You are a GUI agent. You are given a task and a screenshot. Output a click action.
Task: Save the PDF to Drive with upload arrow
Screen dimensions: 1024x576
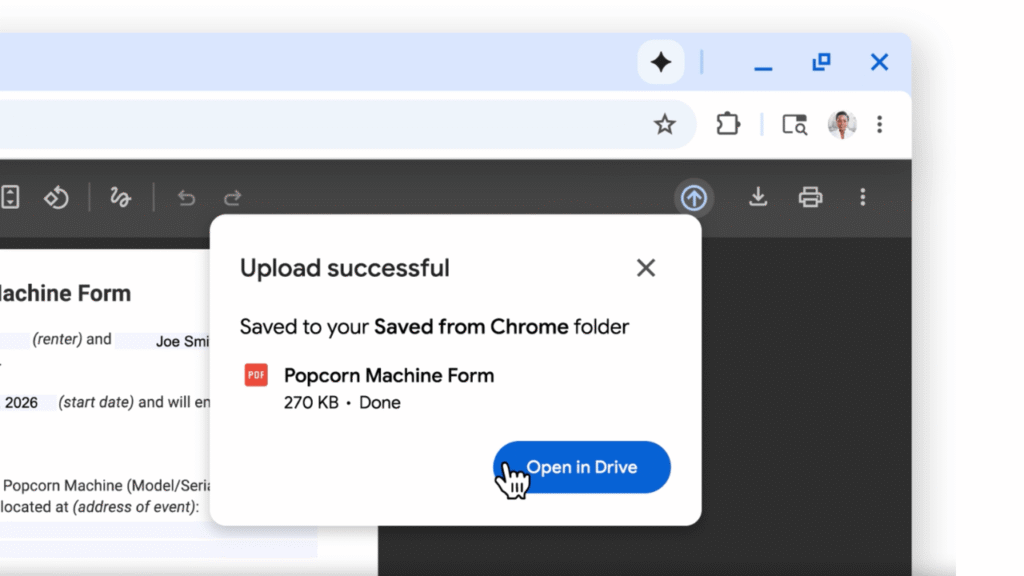click(x=694, y=197)
